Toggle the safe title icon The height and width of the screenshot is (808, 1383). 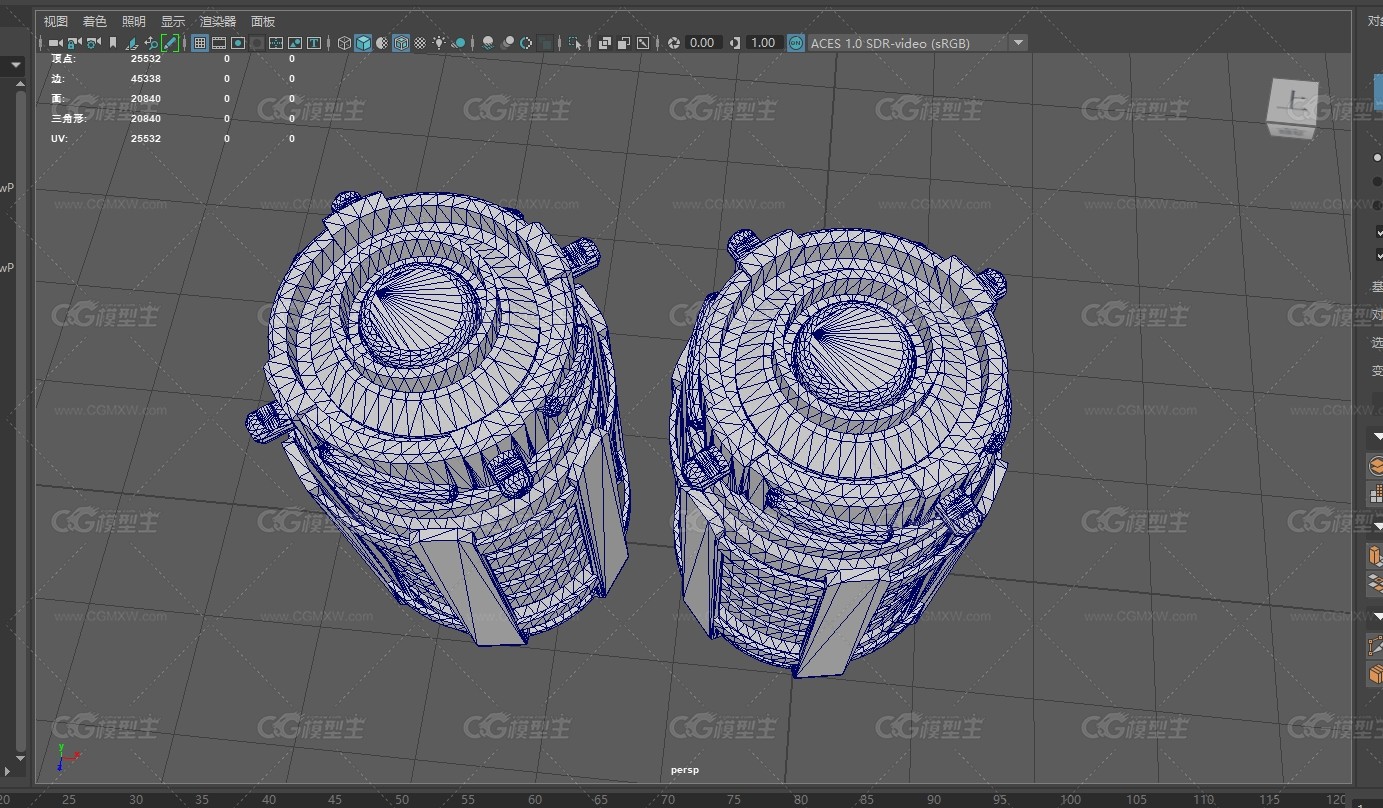click(313, 43)
